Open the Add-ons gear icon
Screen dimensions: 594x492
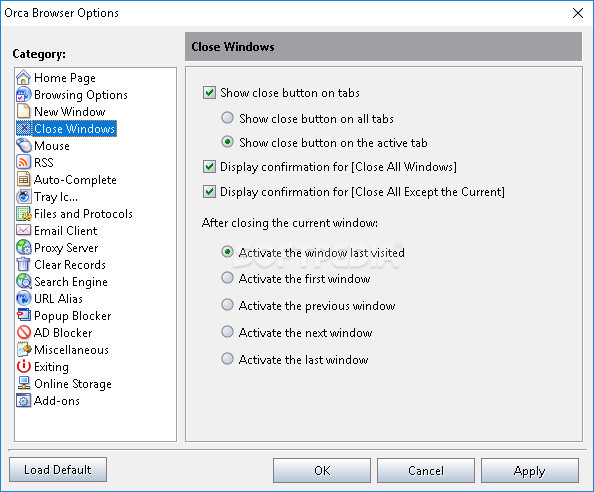[x=23, y=401]
